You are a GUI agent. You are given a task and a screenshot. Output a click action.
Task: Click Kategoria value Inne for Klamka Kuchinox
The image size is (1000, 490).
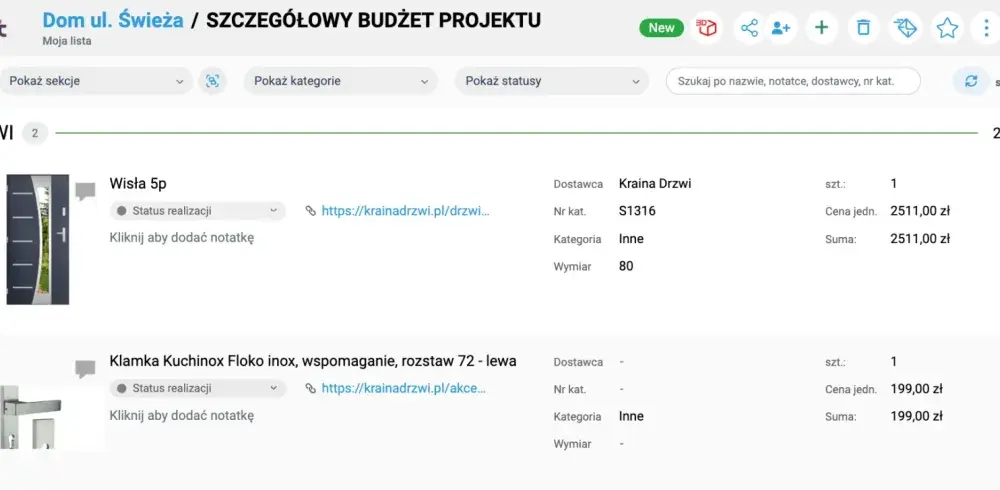coord(631,416)
